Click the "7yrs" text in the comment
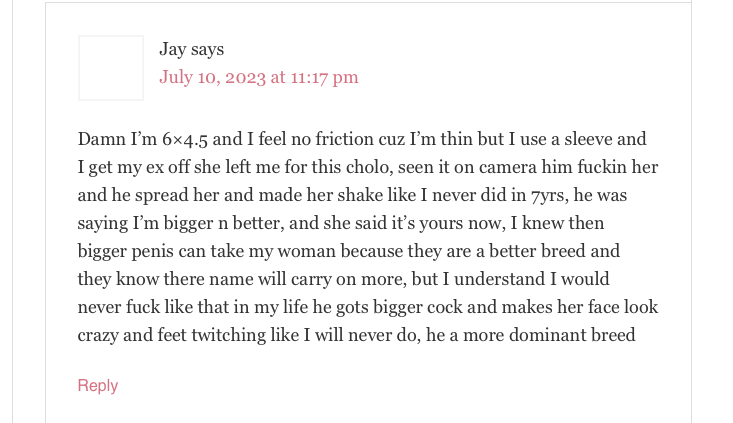Viewport: 733px width, 423px height. (549, 195)
